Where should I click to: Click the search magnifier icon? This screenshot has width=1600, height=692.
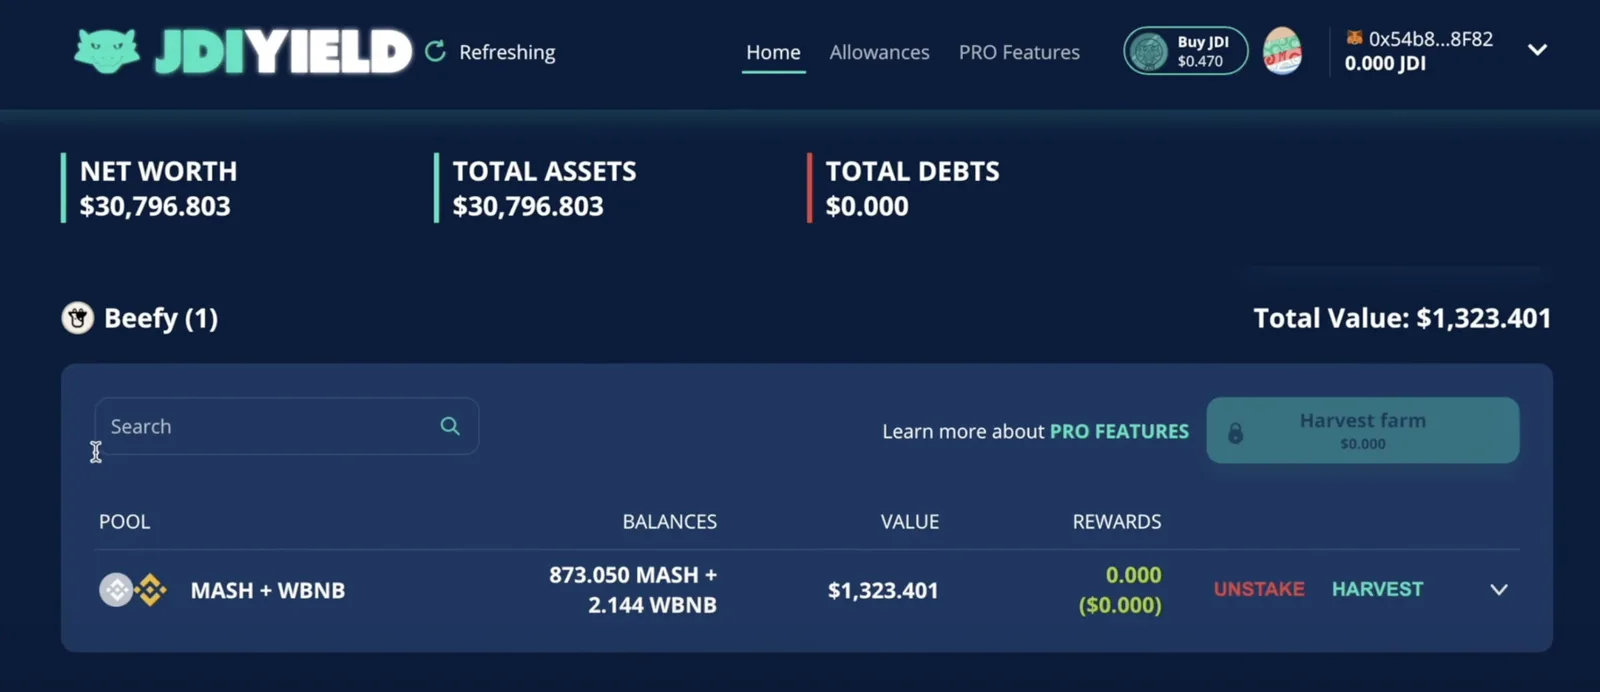coord(450,426)
